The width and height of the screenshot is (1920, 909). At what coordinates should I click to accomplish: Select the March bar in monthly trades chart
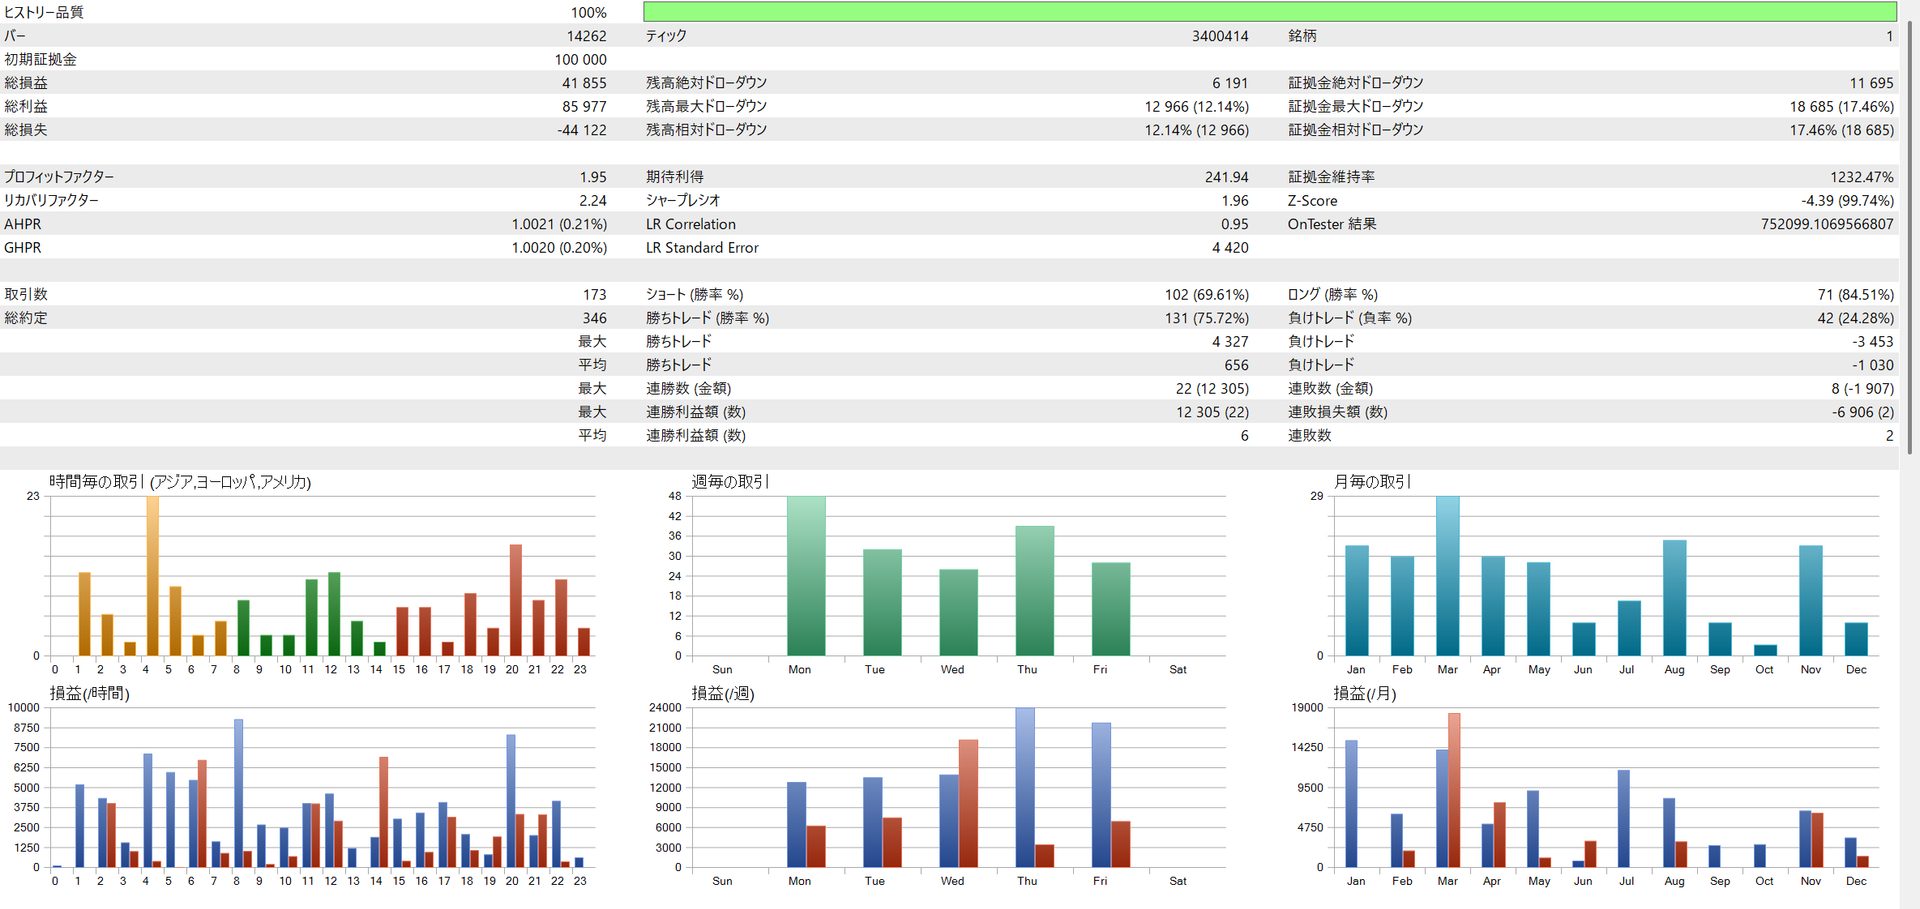(x=1447, y=576)
